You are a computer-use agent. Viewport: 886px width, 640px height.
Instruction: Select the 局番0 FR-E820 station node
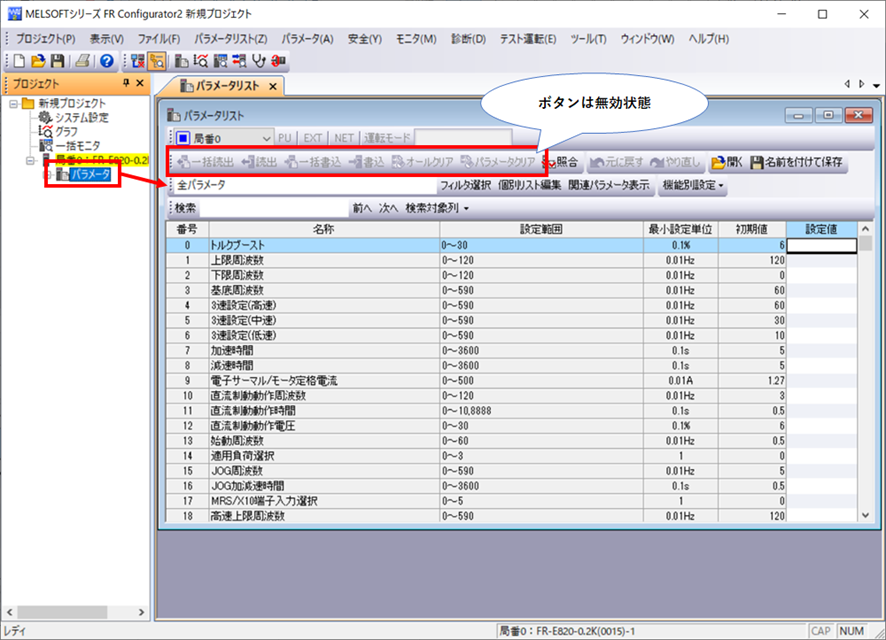tap(101, 160)
